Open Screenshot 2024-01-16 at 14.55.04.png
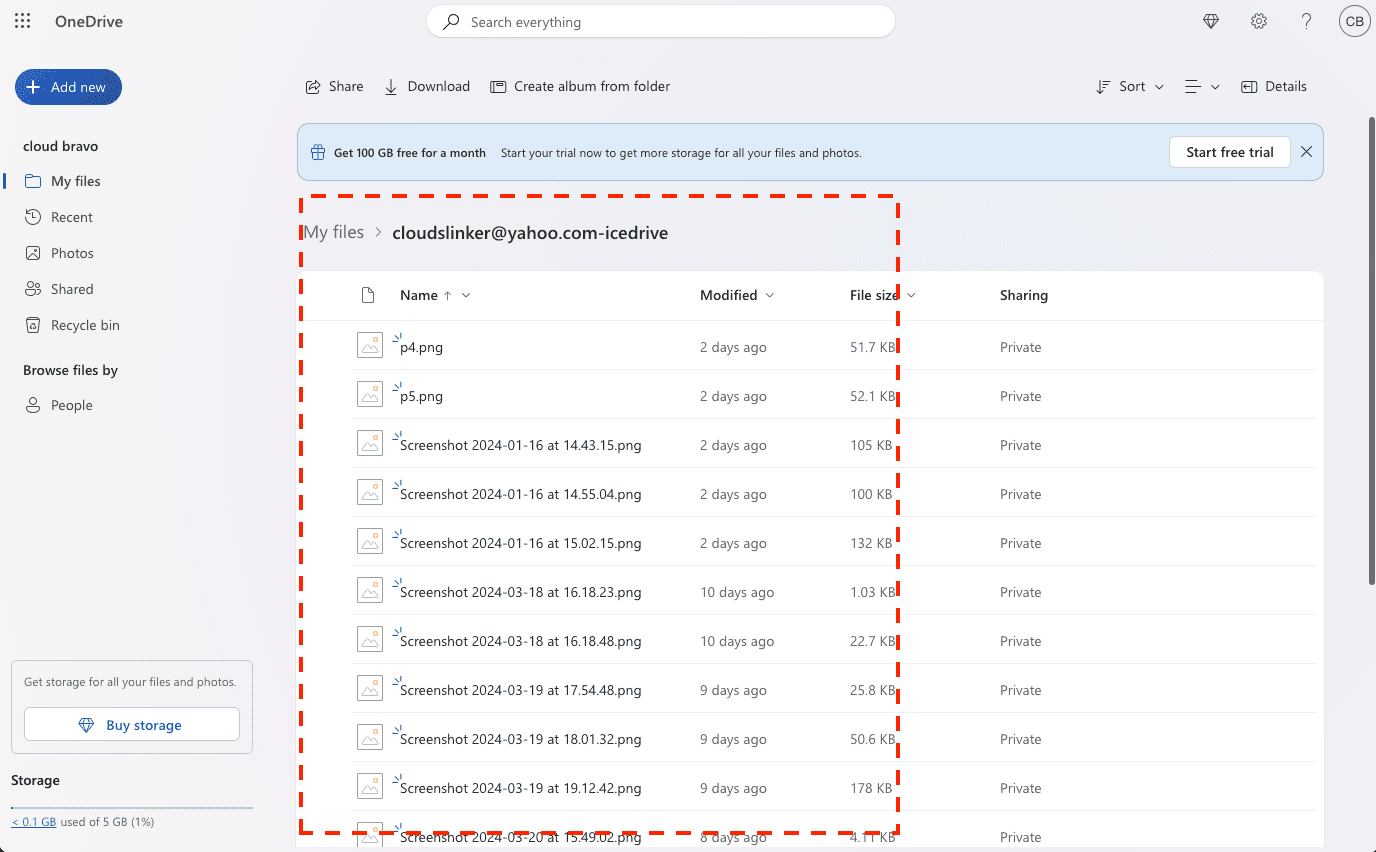Screen dimensions: 1376x852 tap(521, 494)
